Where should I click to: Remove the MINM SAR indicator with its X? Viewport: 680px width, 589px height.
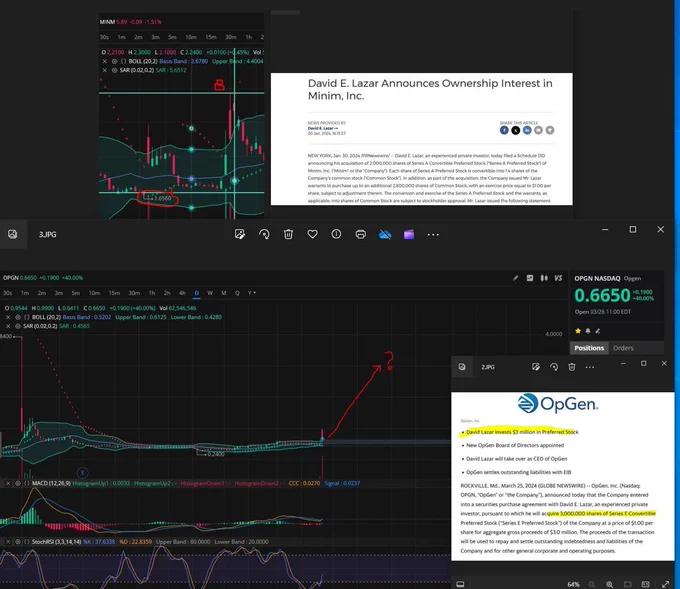105,70
